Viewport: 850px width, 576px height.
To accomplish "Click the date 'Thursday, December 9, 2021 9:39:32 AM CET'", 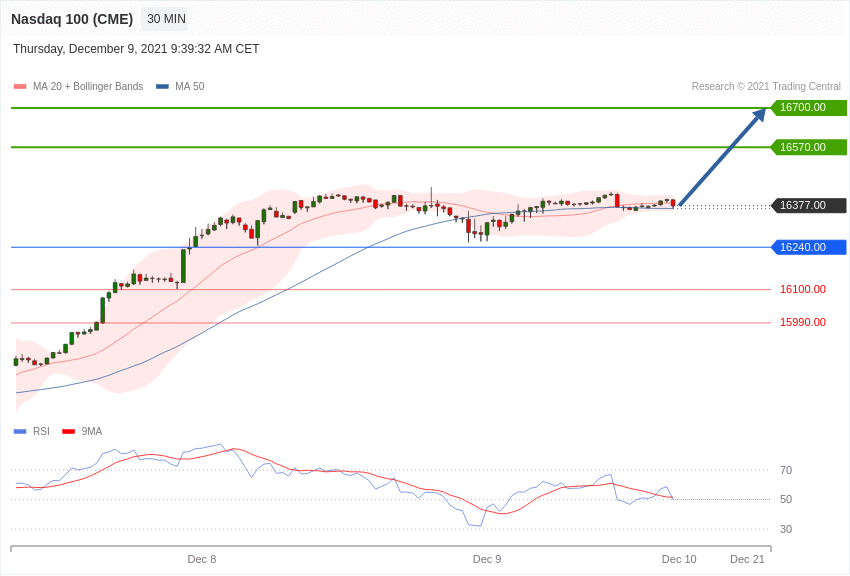I will click(136, 49).
